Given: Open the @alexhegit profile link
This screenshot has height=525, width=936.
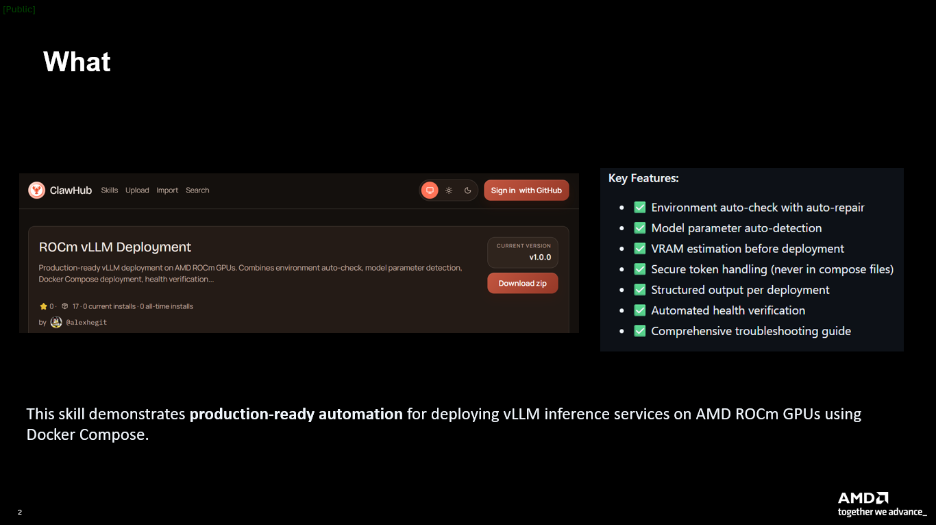Looking at the screenshot, I should (x=87, y=323).
